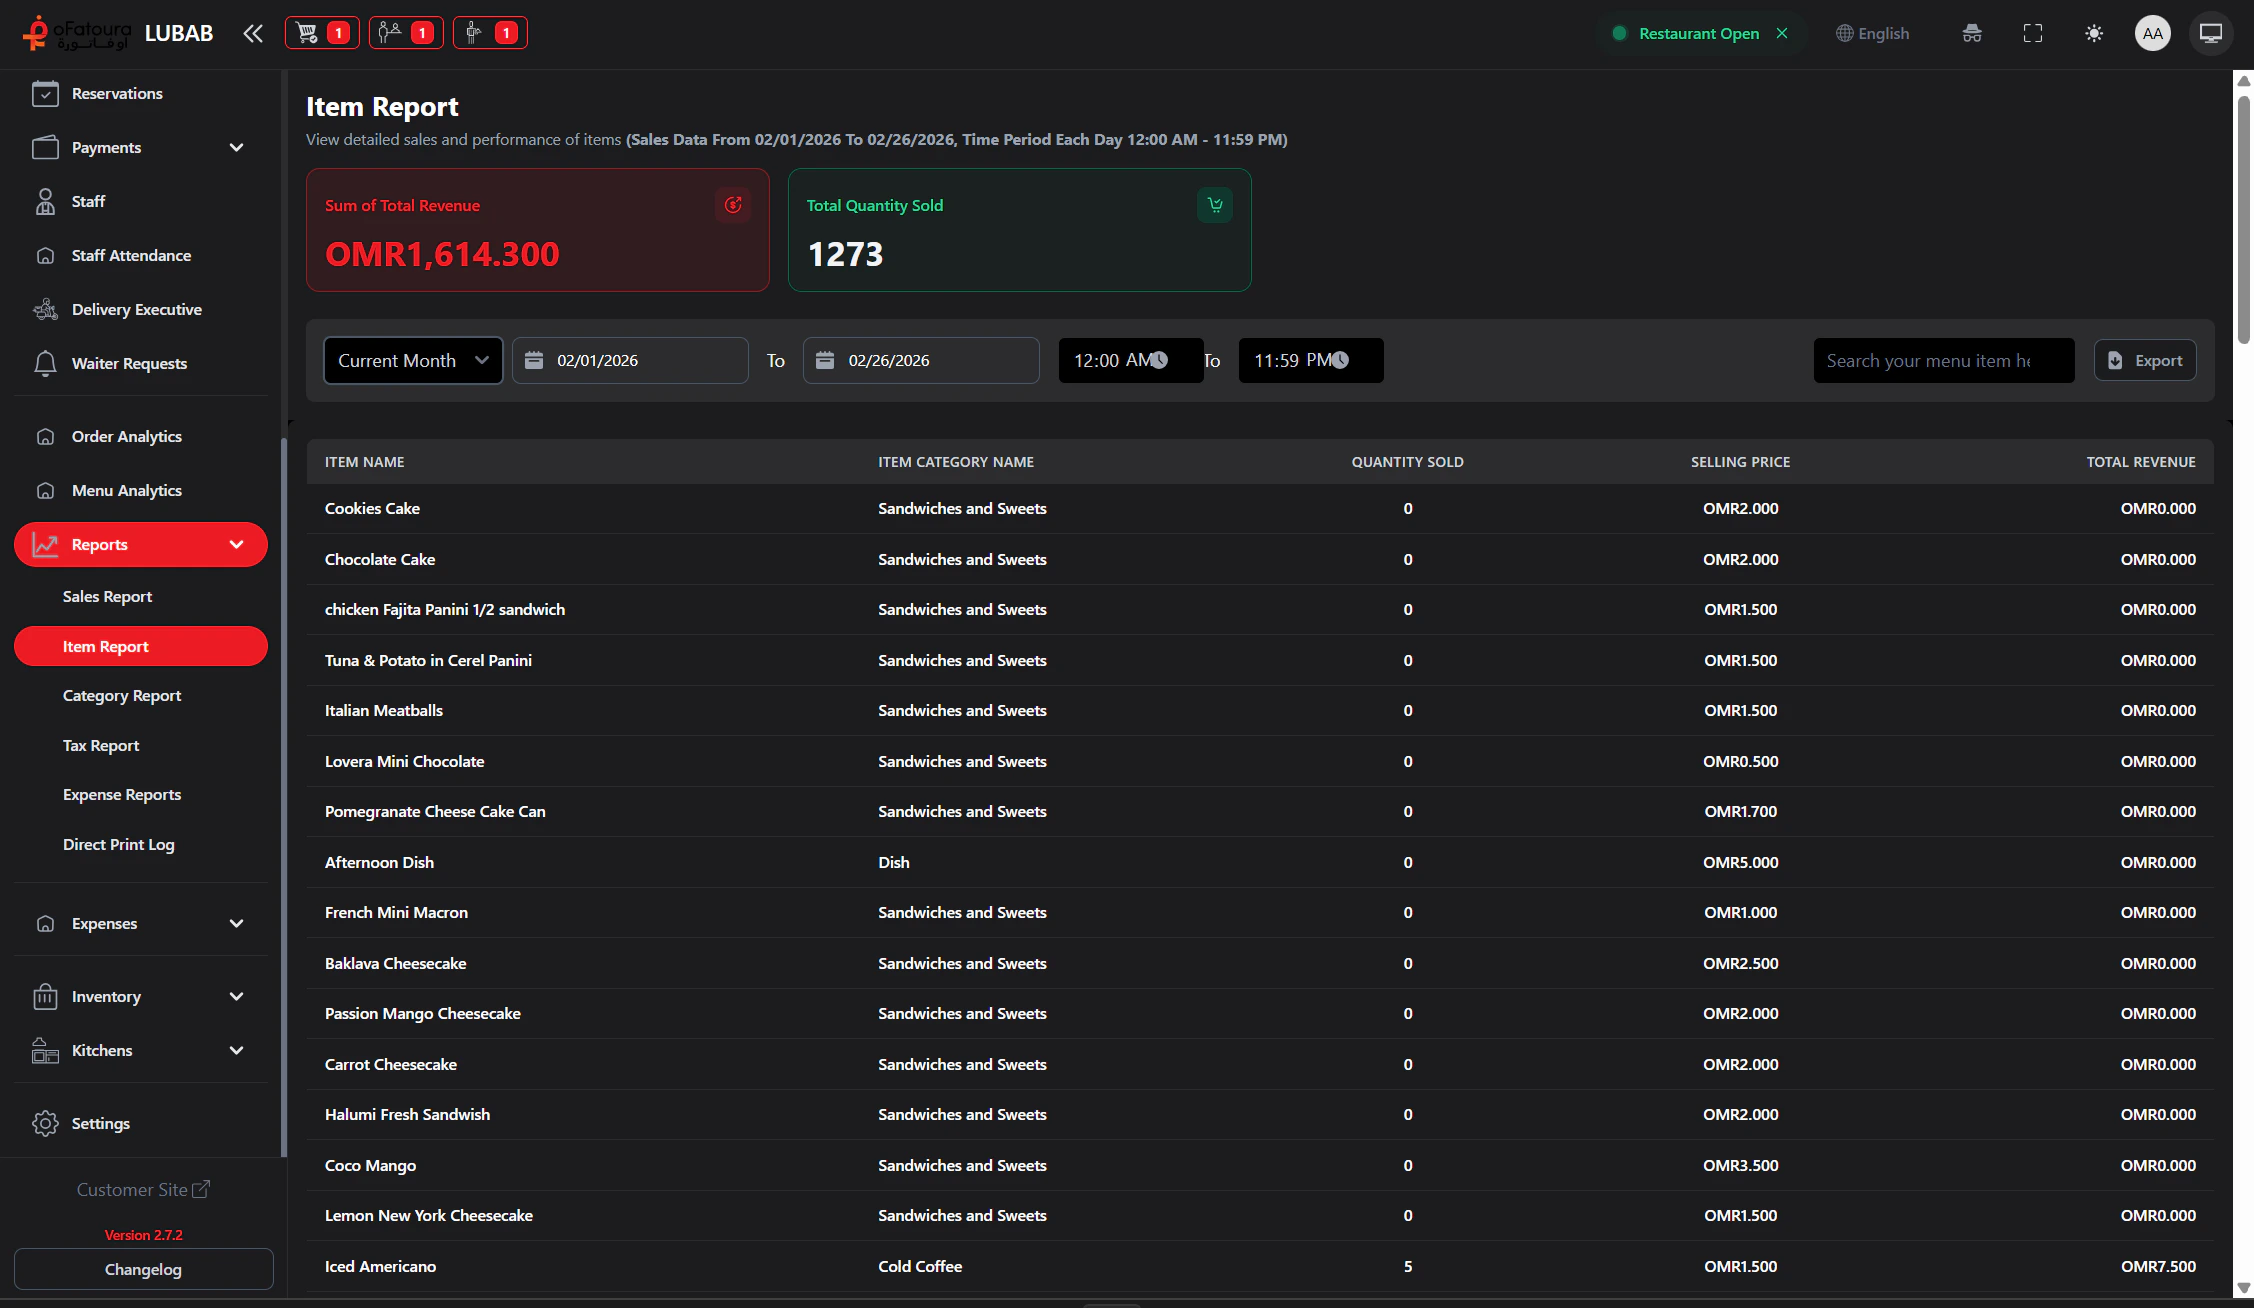Go to Sales Report page
This screenshot has height=1308, width=2254.
[x=107, y=596]
